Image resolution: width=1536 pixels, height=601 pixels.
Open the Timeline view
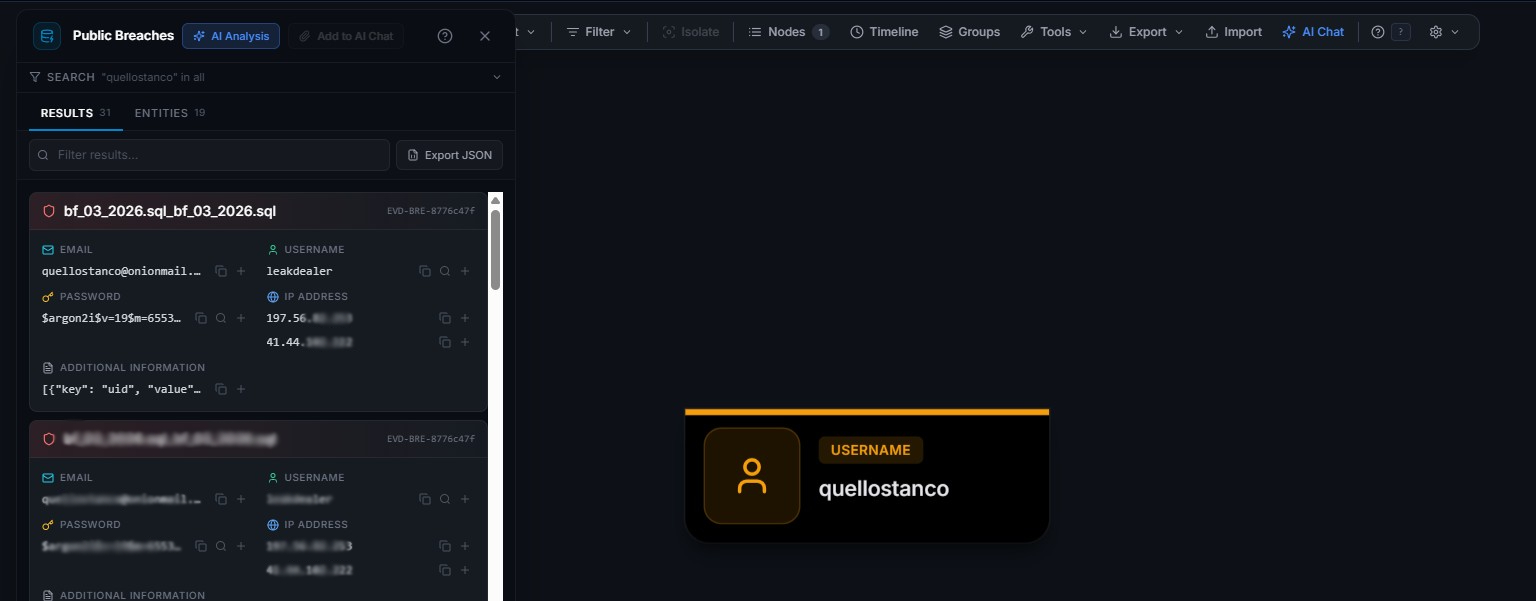pyautogui.click(x=884, y=32)
